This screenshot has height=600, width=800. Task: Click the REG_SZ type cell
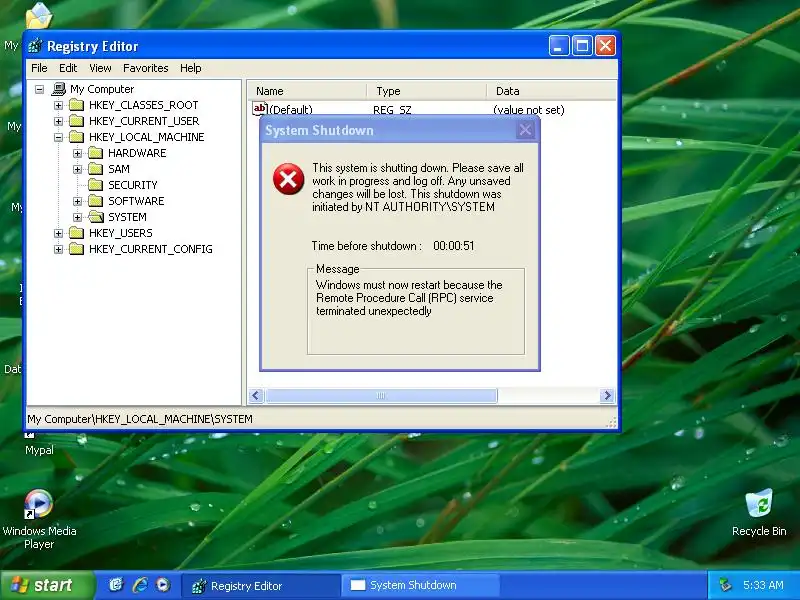pyautogui.click(x=392, y=110)
